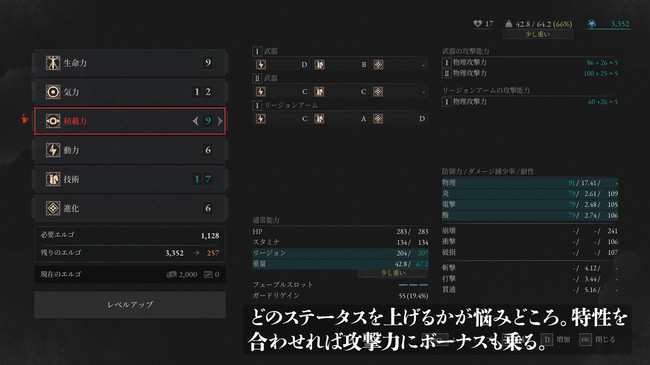Click the icon beside 0 in 現在のエルゴ row
Screen dimensions: 650x365
[x=208, y=275]
